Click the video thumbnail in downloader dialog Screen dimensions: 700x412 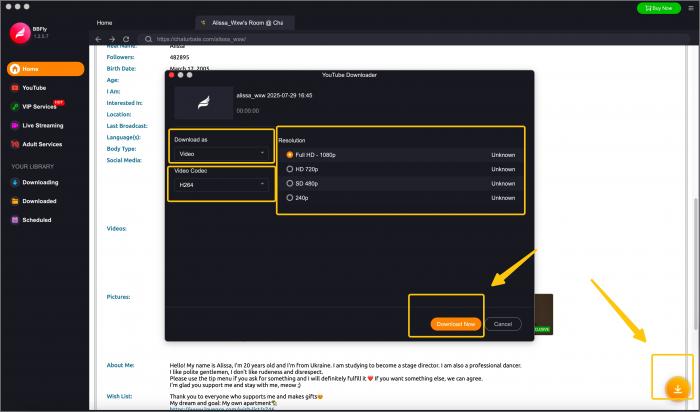204,103
